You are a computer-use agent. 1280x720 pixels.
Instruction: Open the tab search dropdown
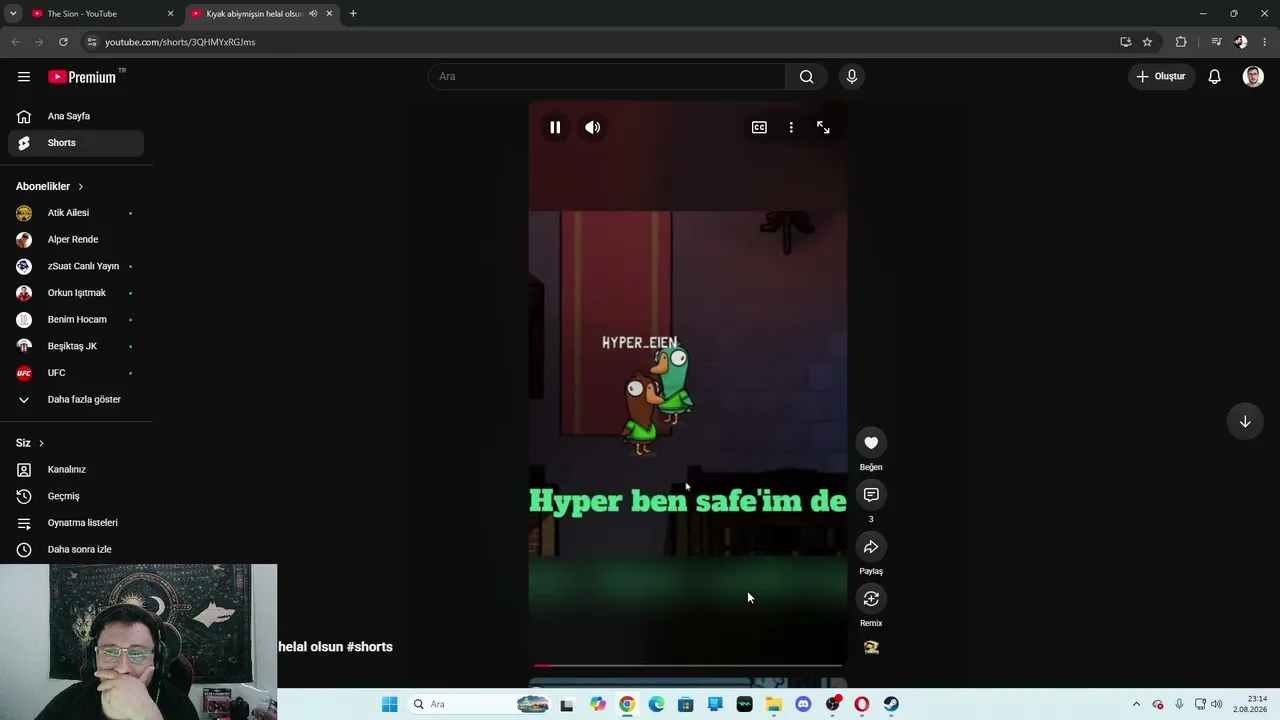13,14
